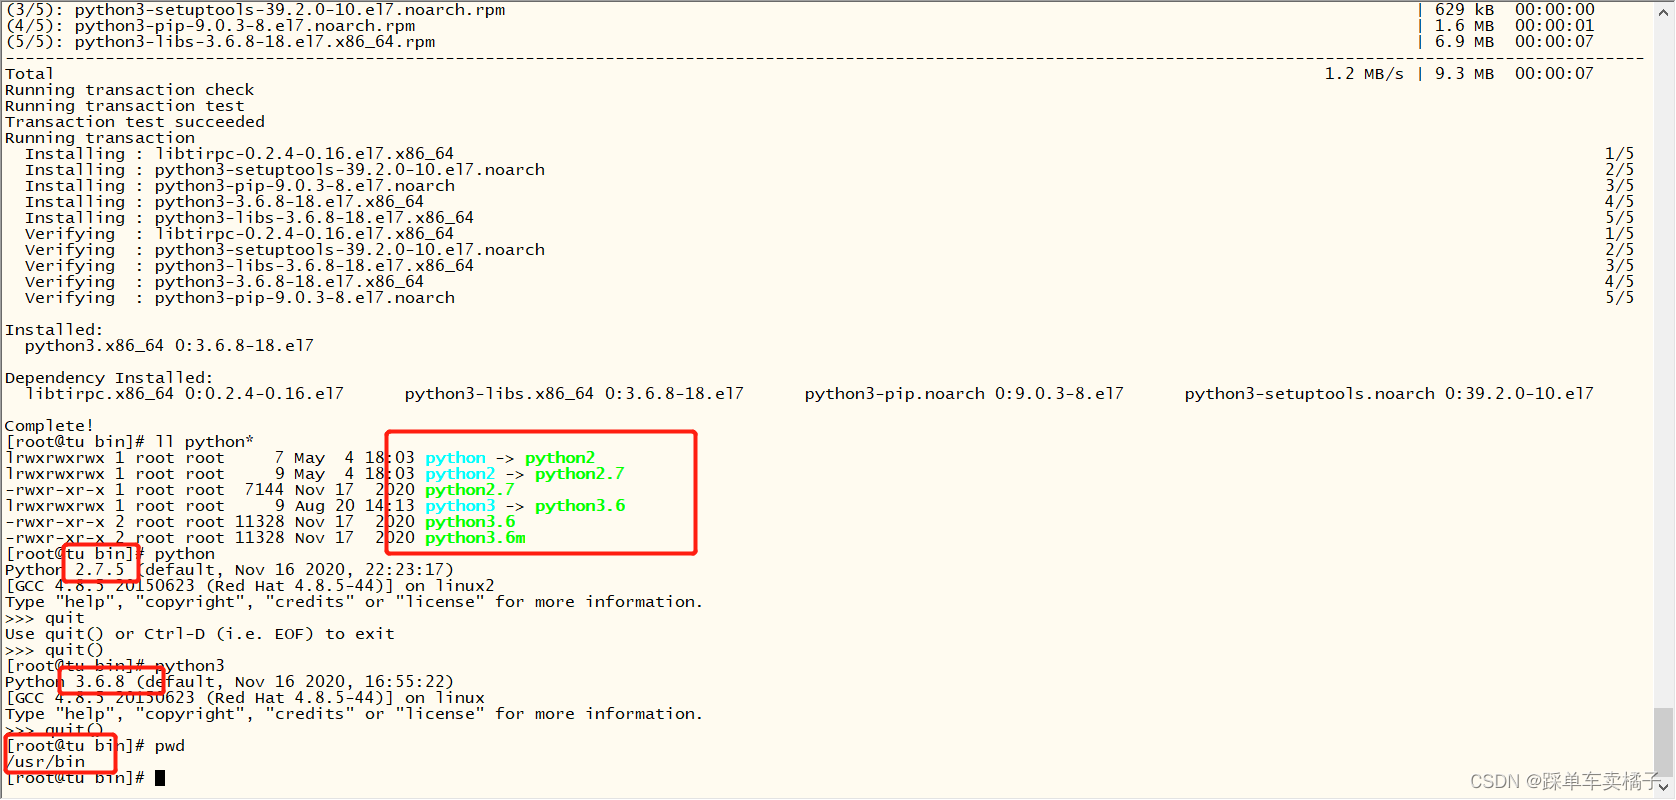Click the 'pwd' command text
This screenshot has height=800, width=1676.
170,746
